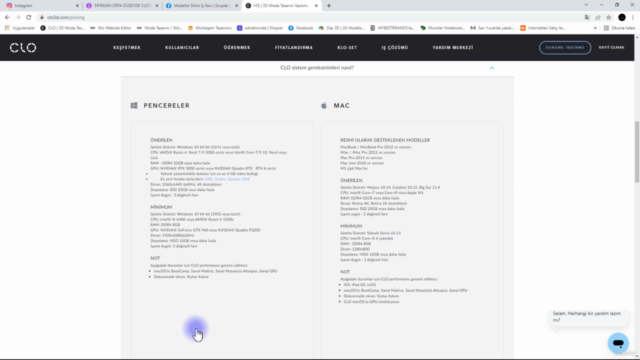Image resolution: width=640 pixels, height=360 pixels.
Task: Click the DENEME İNDİRME button
Action: (565, 48)
